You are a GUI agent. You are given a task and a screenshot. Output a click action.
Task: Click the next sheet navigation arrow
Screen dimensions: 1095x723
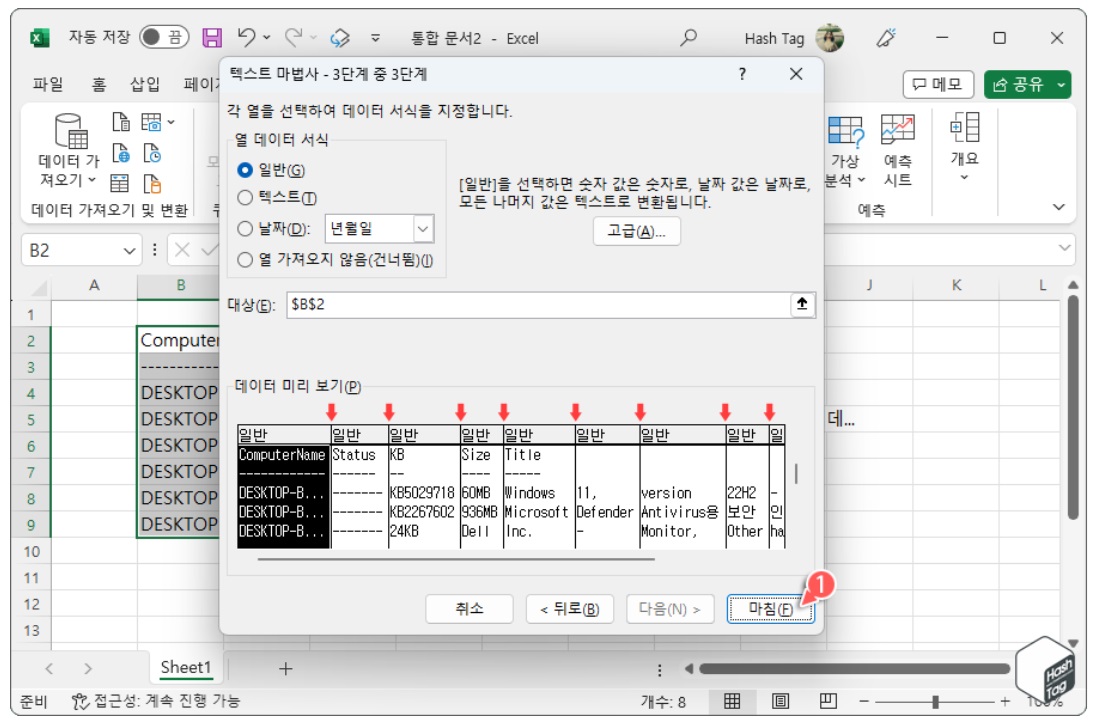pos(87,669)
